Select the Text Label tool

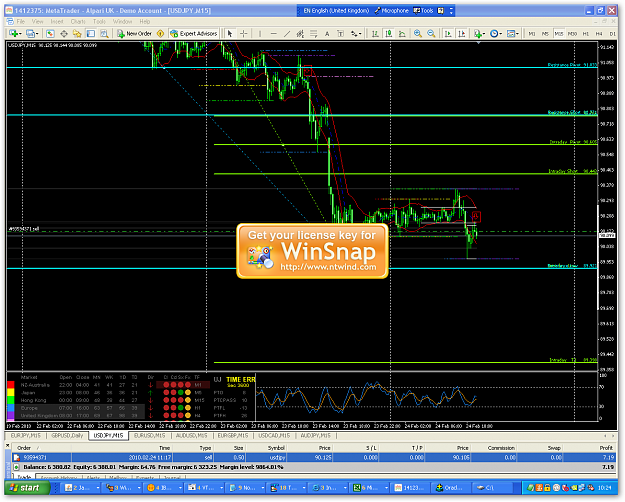[x=340, y=34]
